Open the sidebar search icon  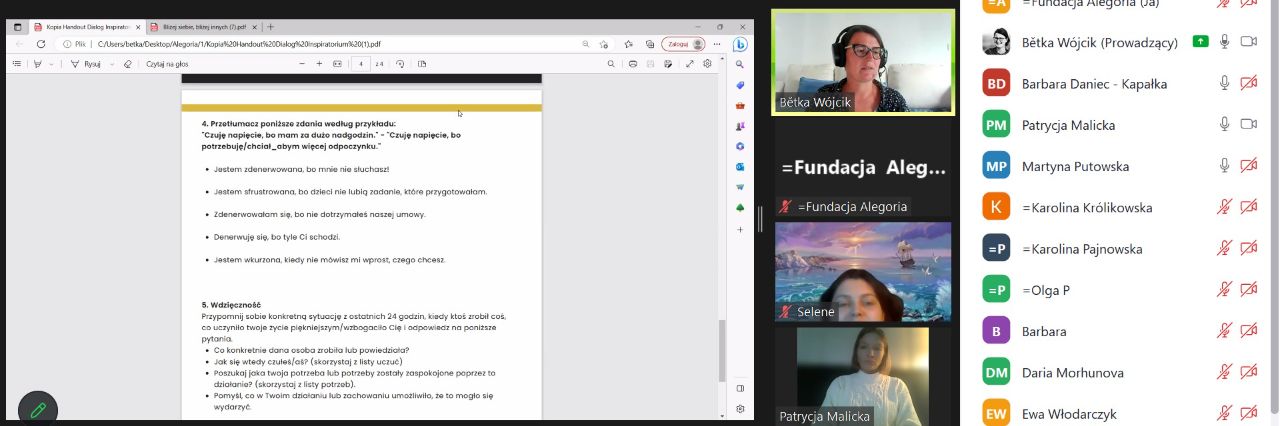(740, 65)
